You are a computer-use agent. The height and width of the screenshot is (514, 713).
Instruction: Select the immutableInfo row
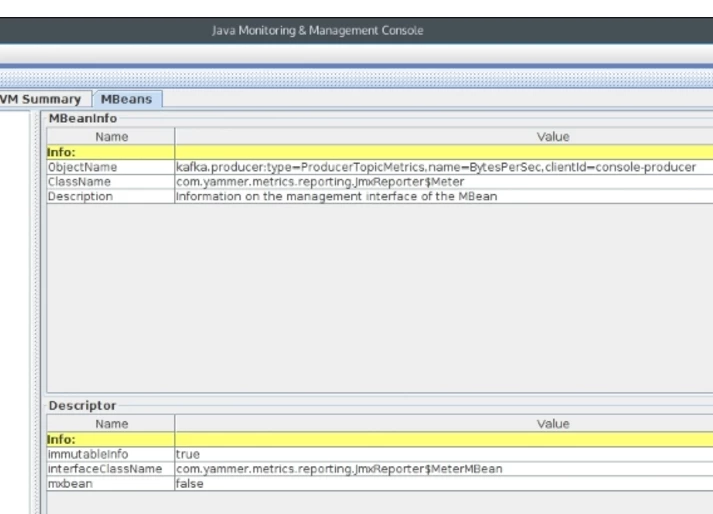380,454
